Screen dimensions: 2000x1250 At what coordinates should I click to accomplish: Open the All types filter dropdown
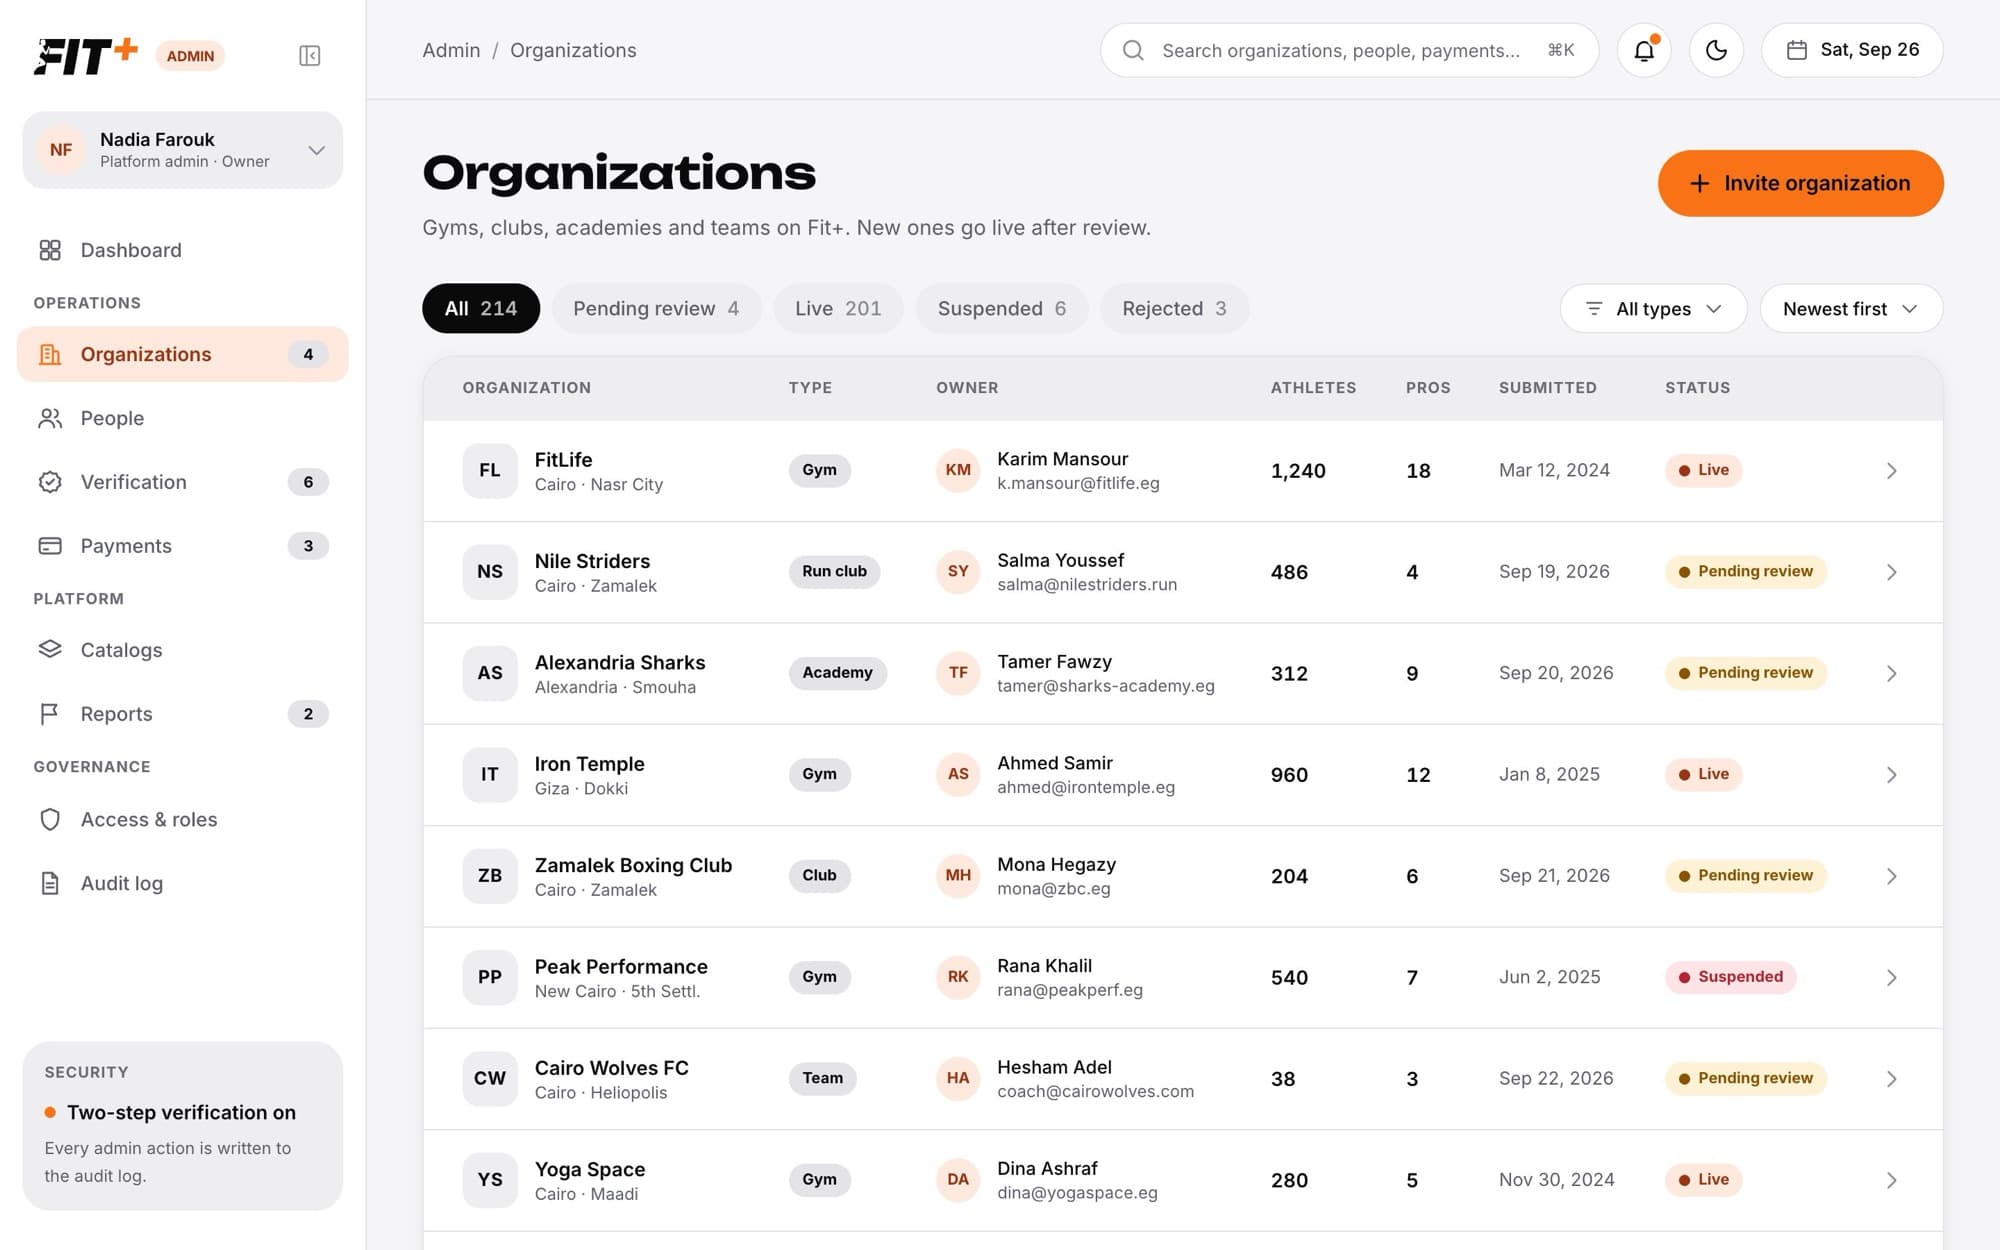[x=1653, y=309]
